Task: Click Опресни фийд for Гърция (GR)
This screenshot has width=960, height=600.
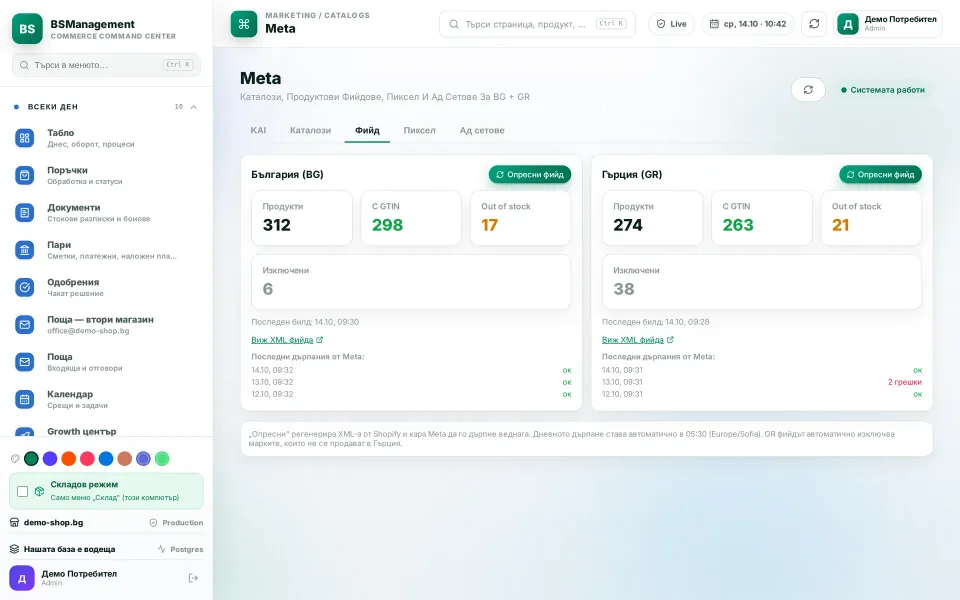Action: (880, 174)
